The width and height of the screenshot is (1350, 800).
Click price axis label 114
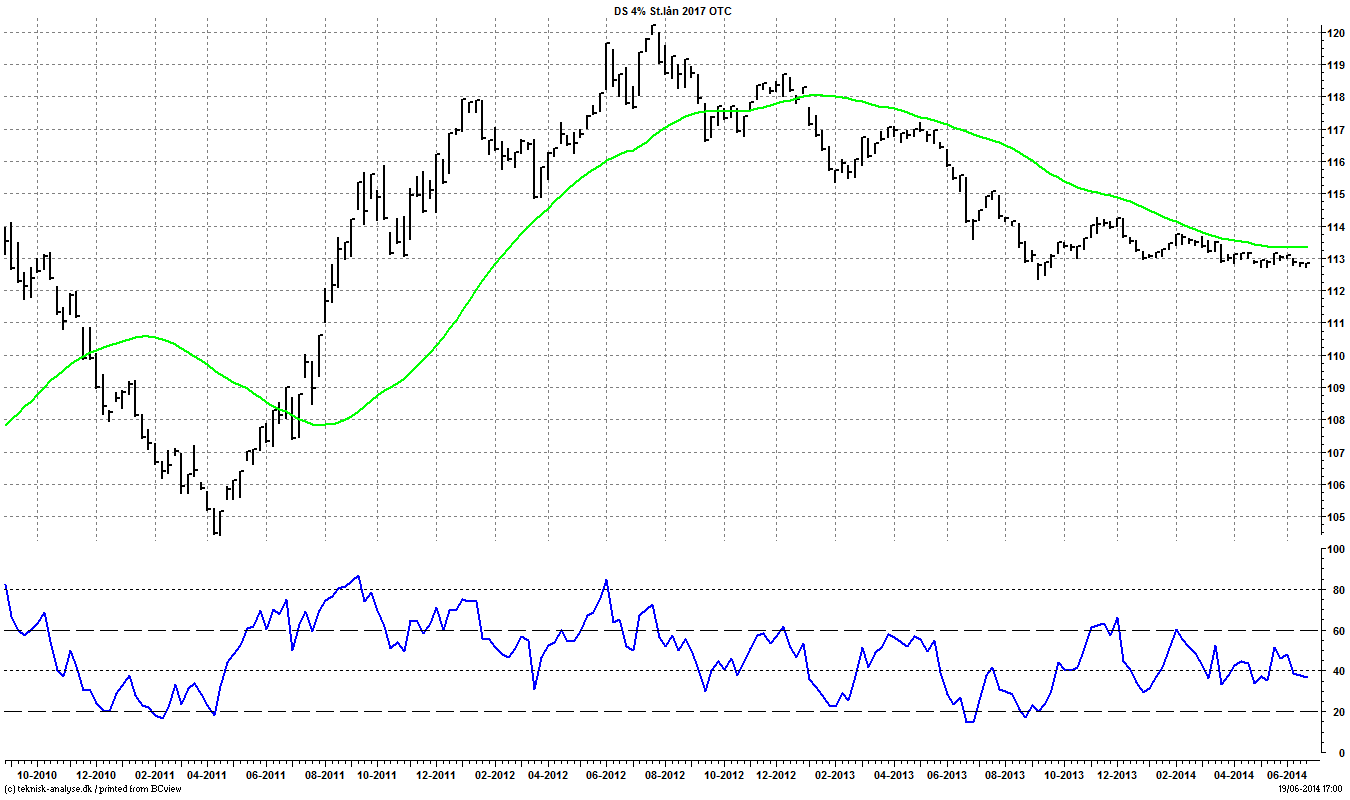pos(1334,227)
